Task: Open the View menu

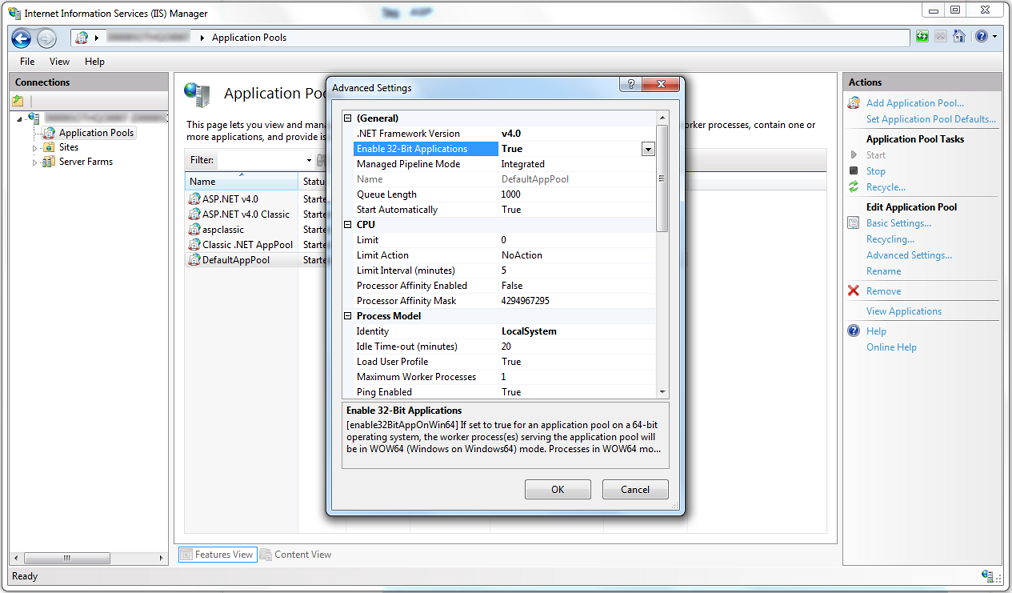Action: point(59,61)
